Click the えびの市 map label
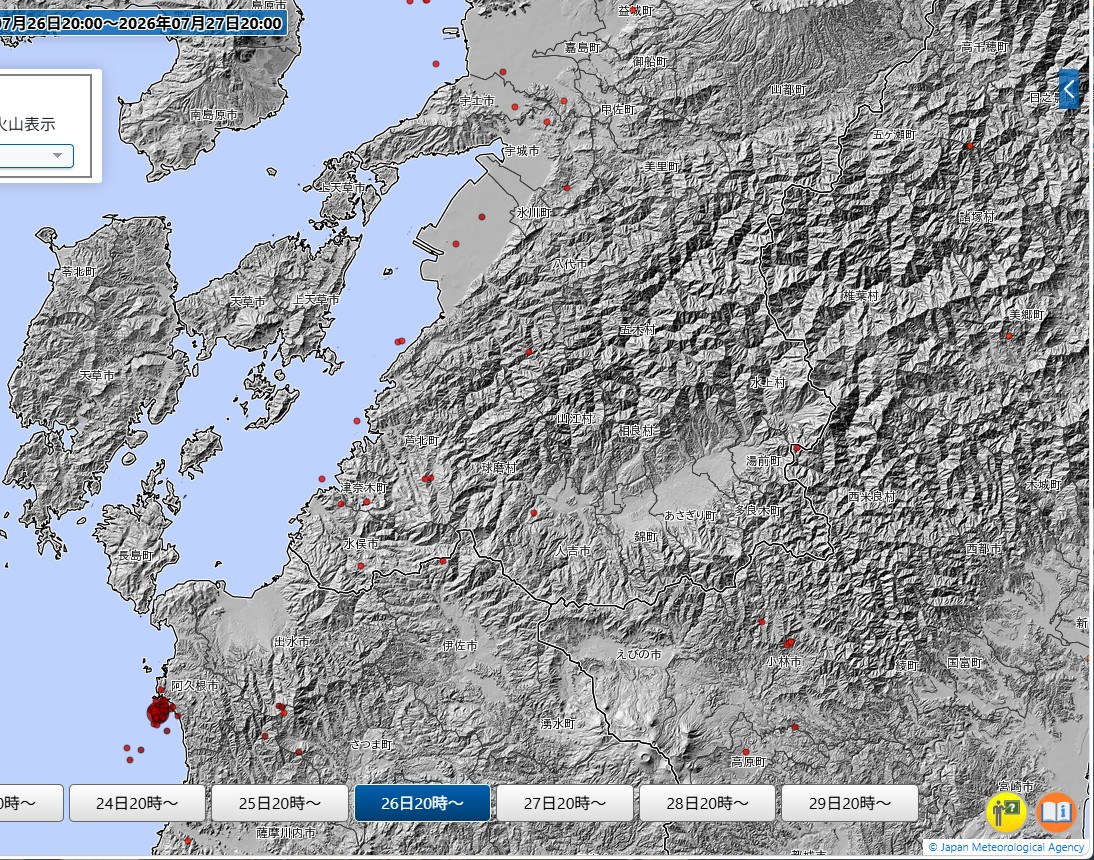 [x=638, y=654]
